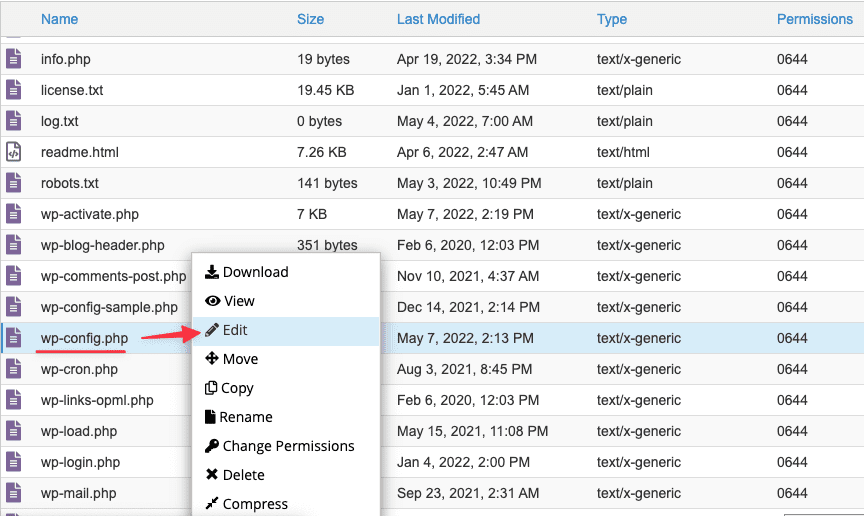Screen dimensions: 864x516
Task: Choose Edit from the context menu
Action: (x=235, y=330)
